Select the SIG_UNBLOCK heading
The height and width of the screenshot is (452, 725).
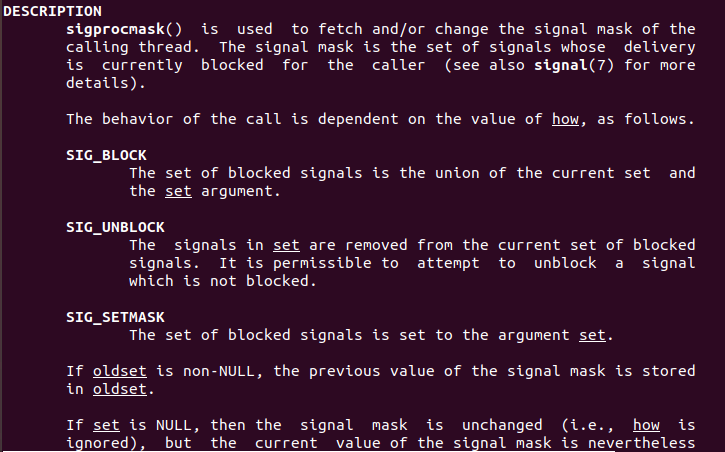pyautogui.click(x=116, y=228)
